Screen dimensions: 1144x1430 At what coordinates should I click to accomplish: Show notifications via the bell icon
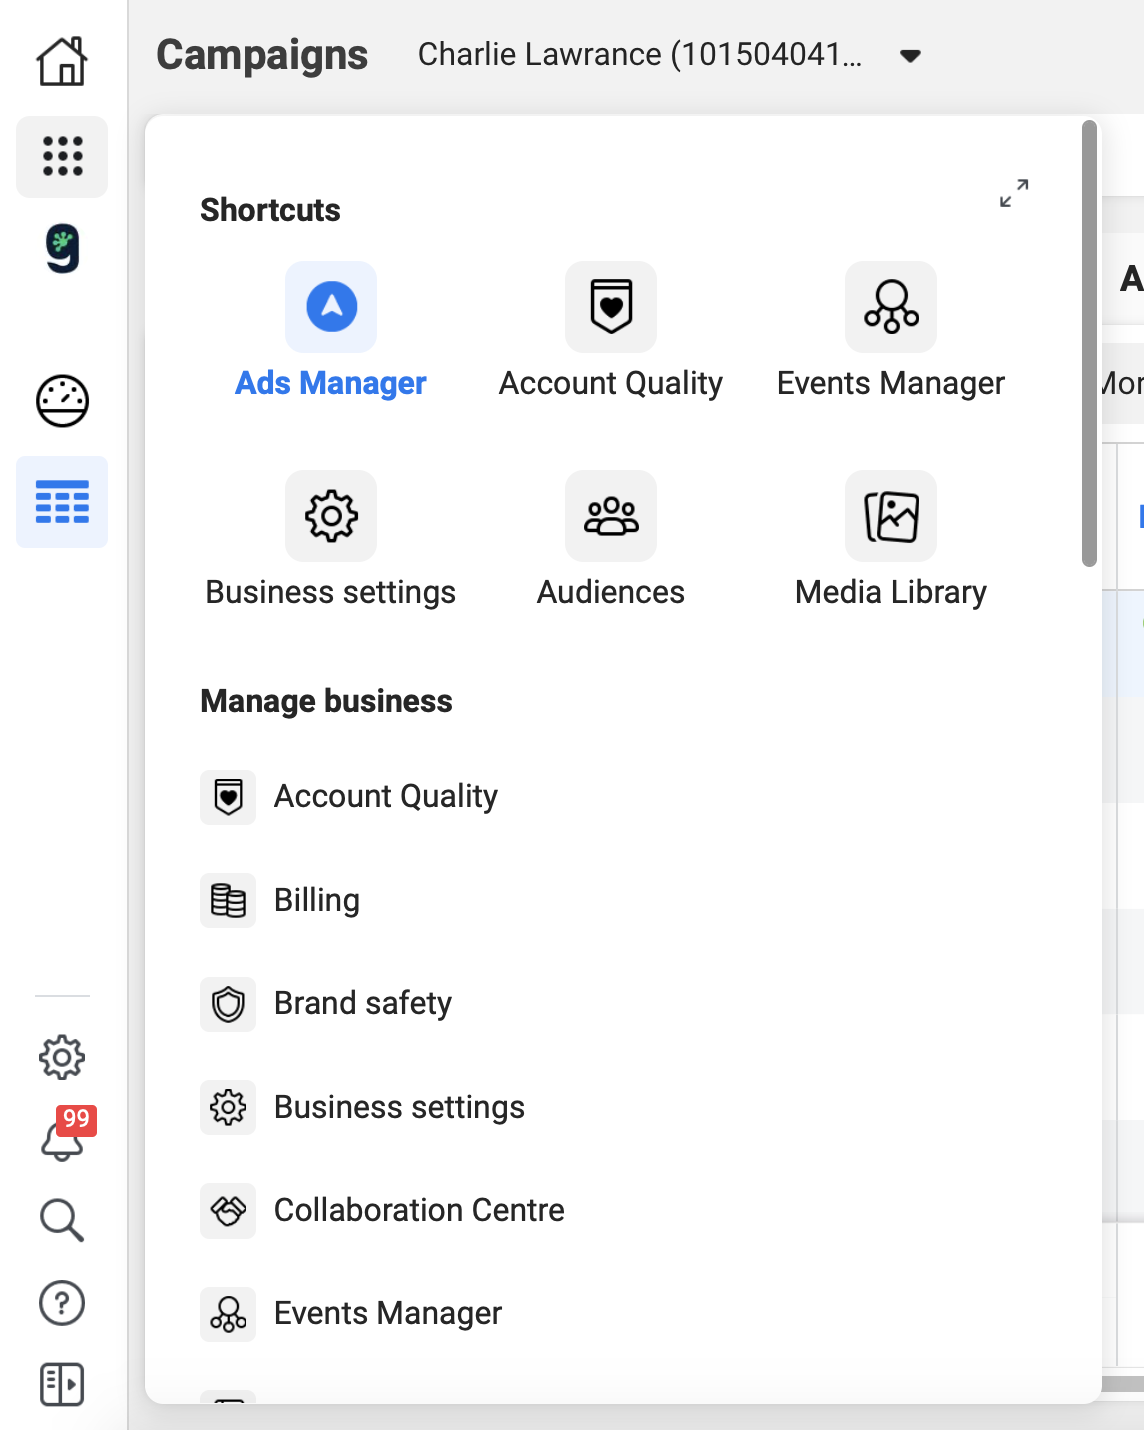pyautogui.click(x=61, y=1140)
